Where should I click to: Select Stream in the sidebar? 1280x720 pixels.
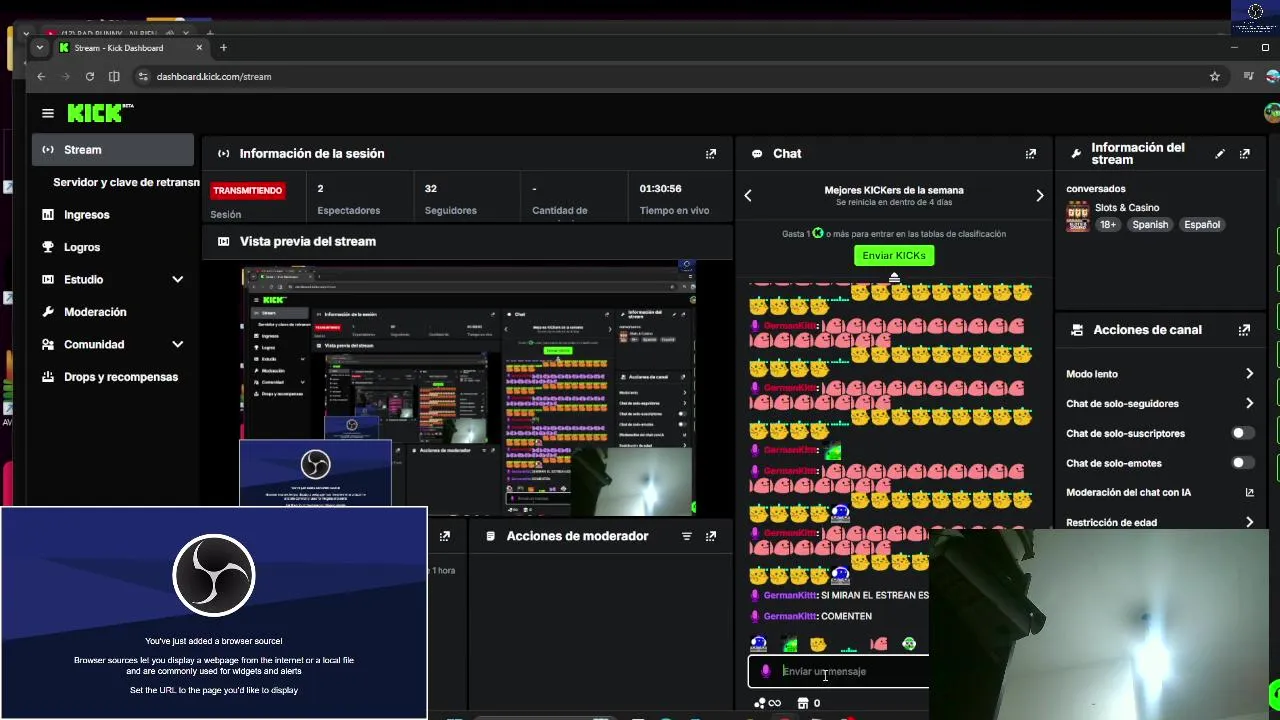click(113, 150)
